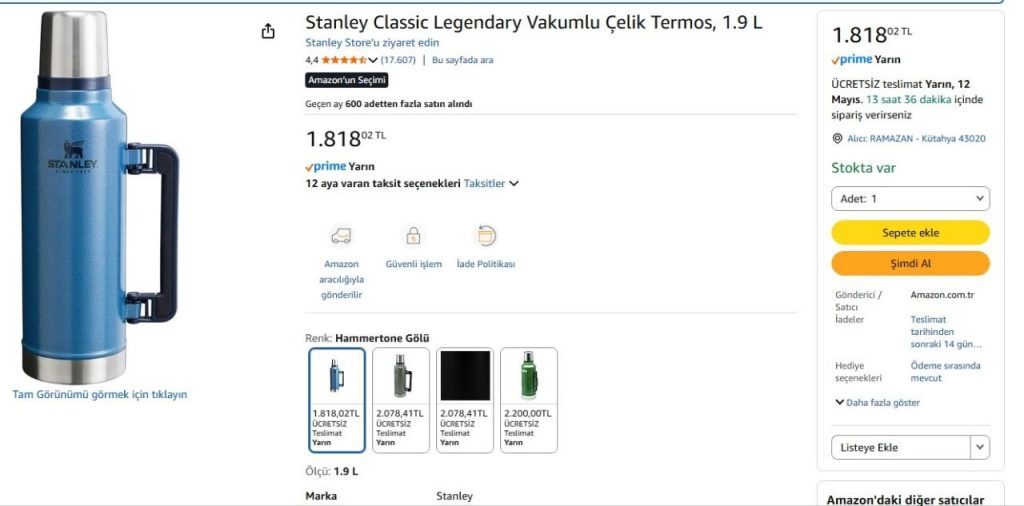Click the Prime logo under main price
The width and height of the screenshot is (1024, 506).
(326, 166)
